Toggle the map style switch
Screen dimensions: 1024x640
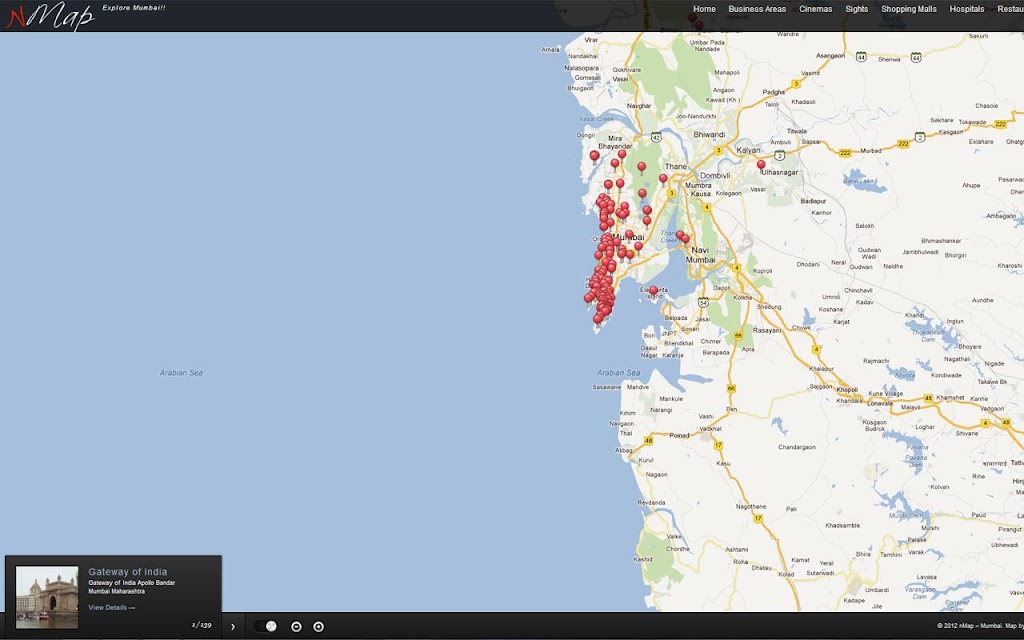pos(266,626)
